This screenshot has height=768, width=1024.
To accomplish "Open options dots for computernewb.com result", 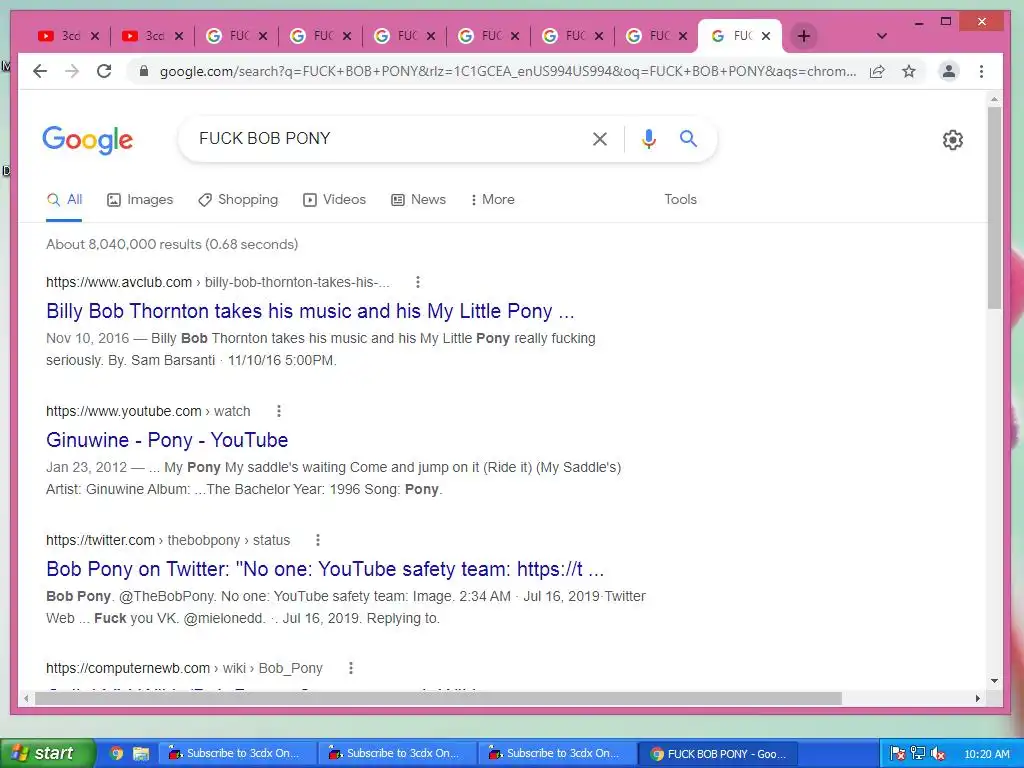I will pos(351,668).
